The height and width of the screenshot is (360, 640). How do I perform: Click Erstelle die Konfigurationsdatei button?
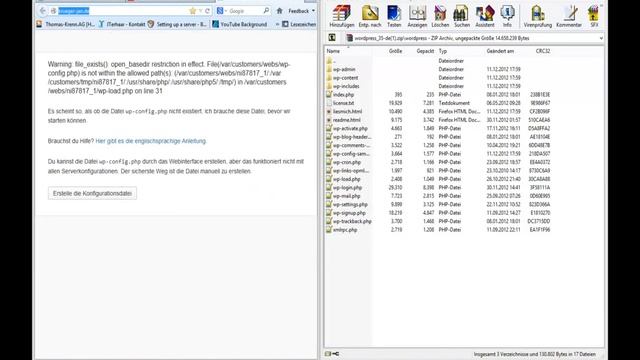(x=92, y=193)
